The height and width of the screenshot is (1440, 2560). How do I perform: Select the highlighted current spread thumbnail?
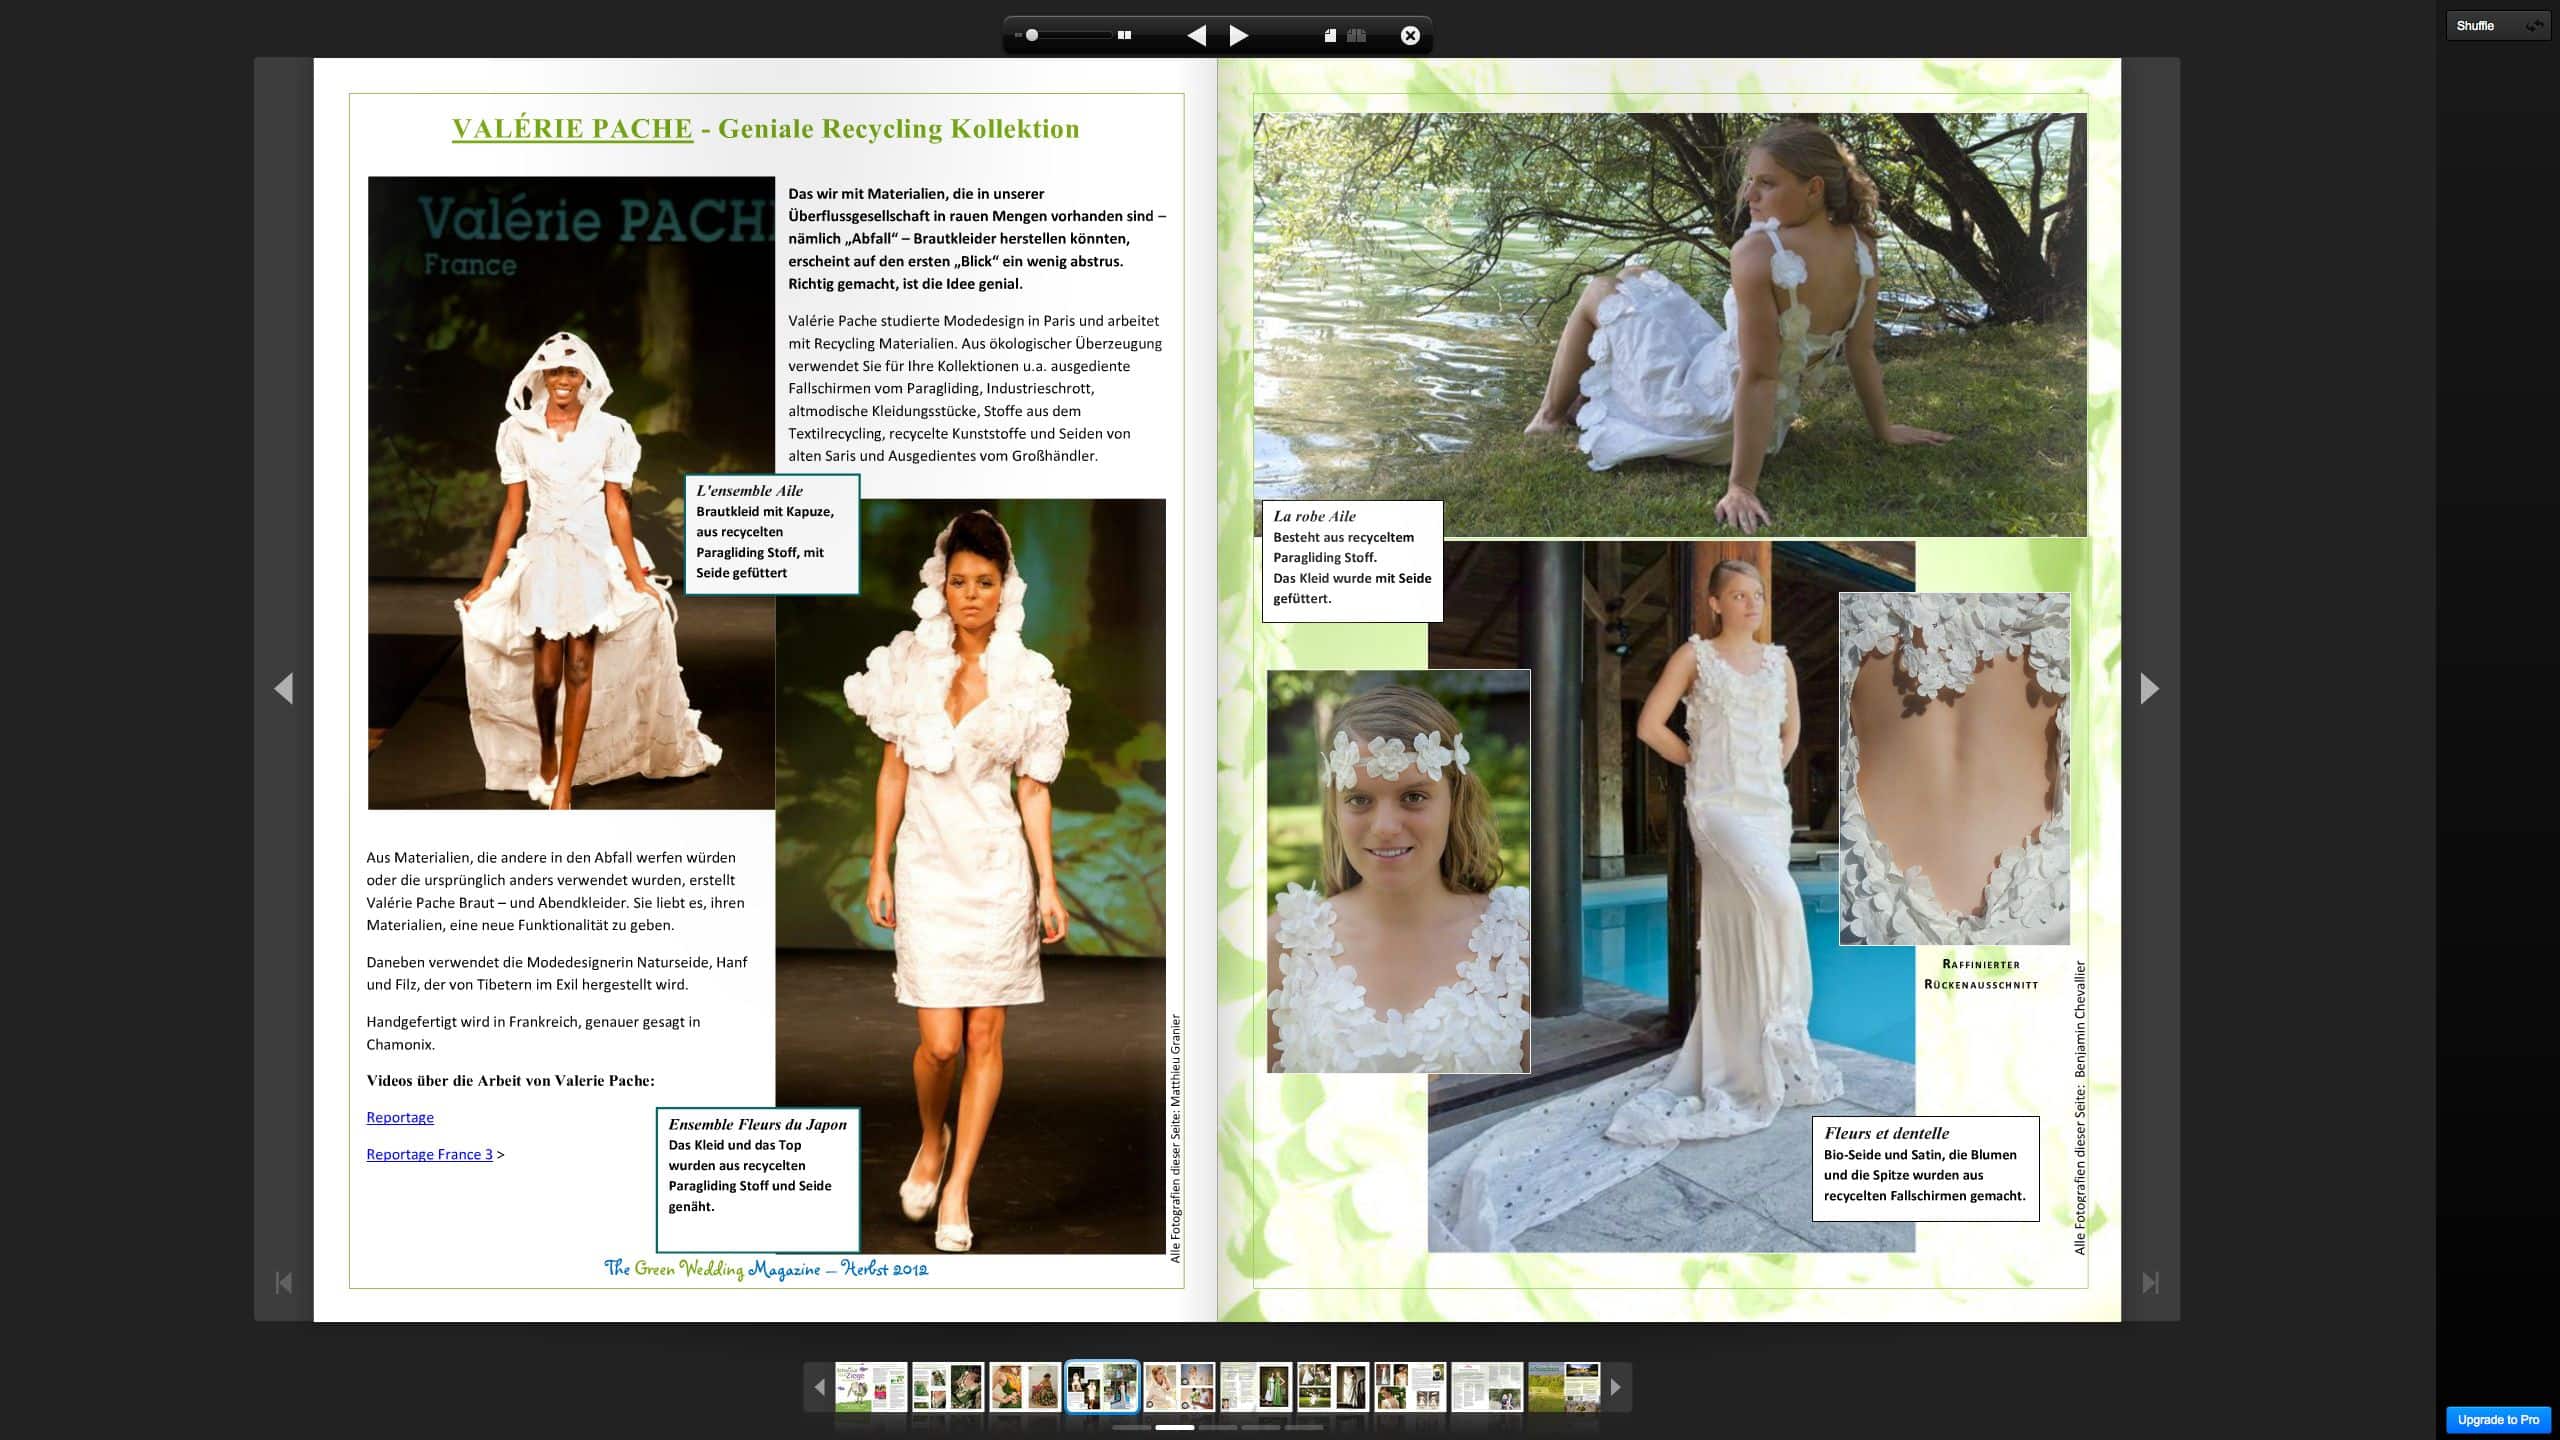(1102, 1387)
